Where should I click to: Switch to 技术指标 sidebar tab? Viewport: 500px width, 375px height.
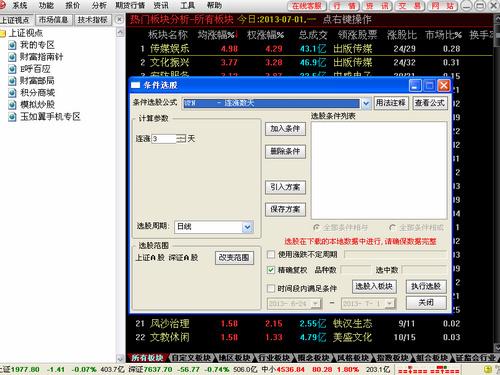[93, 20]
